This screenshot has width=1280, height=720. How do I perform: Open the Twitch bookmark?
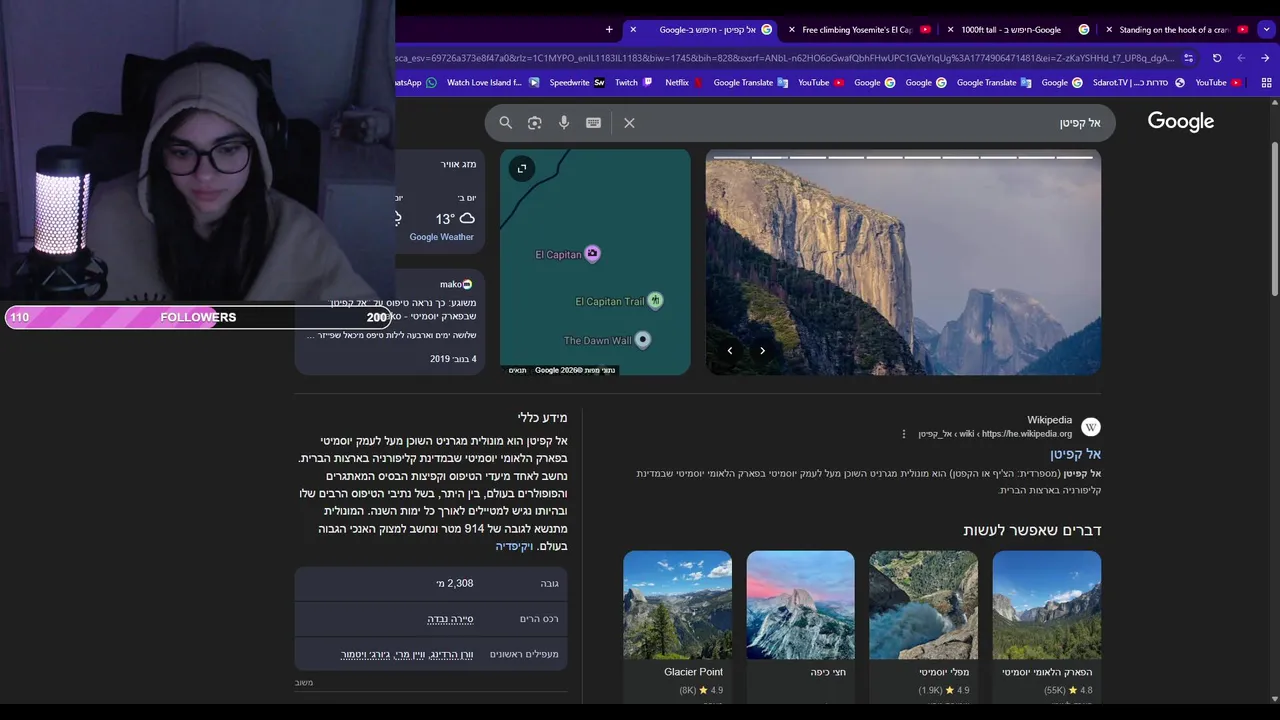(634, 83)
